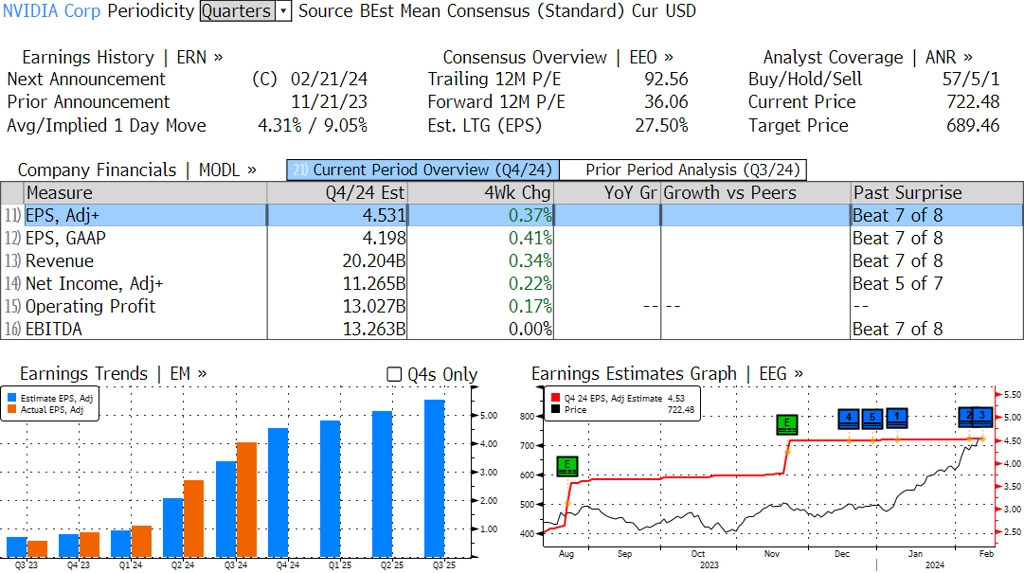Select the blue event marker numbered 1
The image size is (1024, 573).
[x=897, y=417]
